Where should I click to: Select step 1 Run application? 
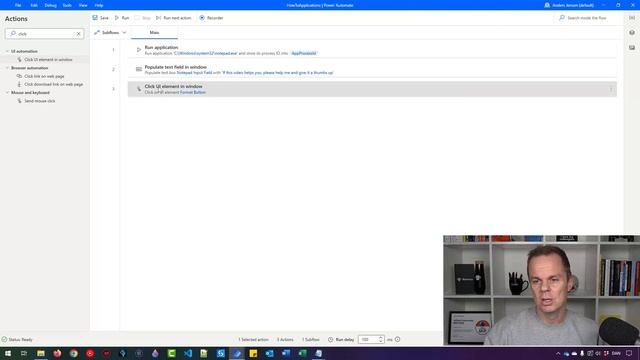point(372,50)
